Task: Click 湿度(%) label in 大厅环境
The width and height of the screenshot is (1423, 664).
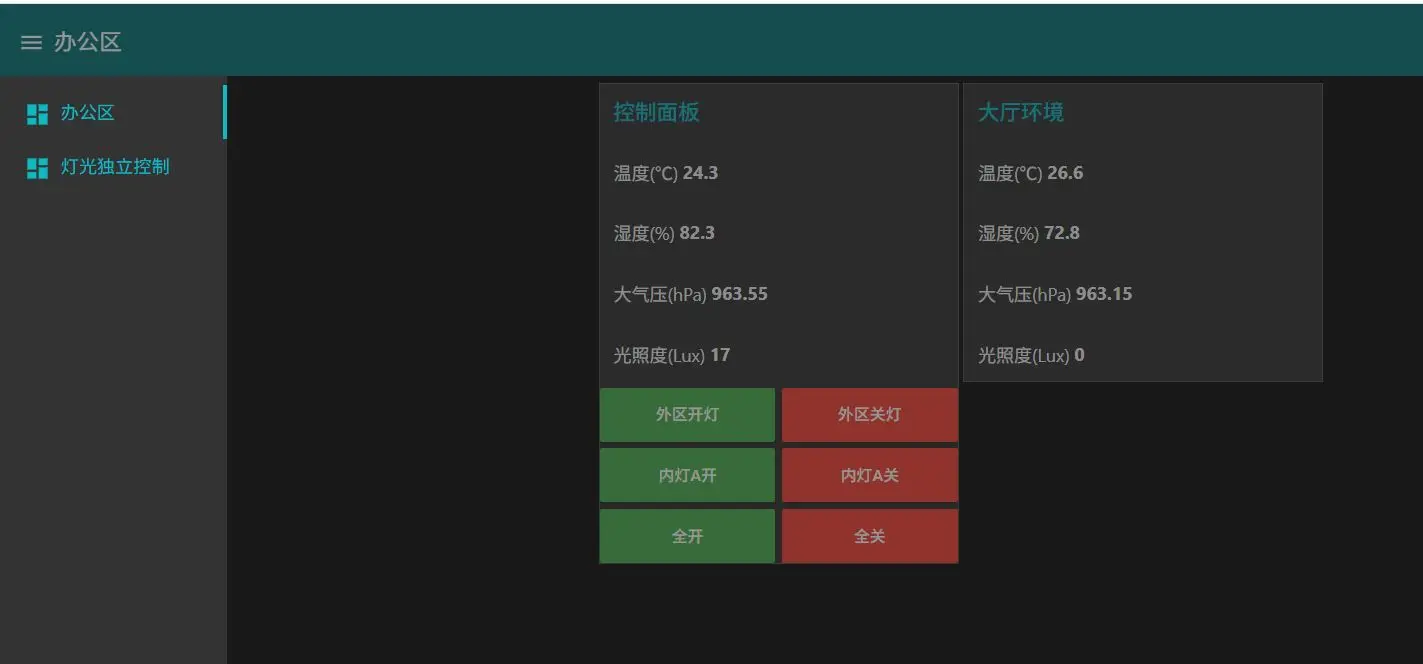Action: 1009,234
